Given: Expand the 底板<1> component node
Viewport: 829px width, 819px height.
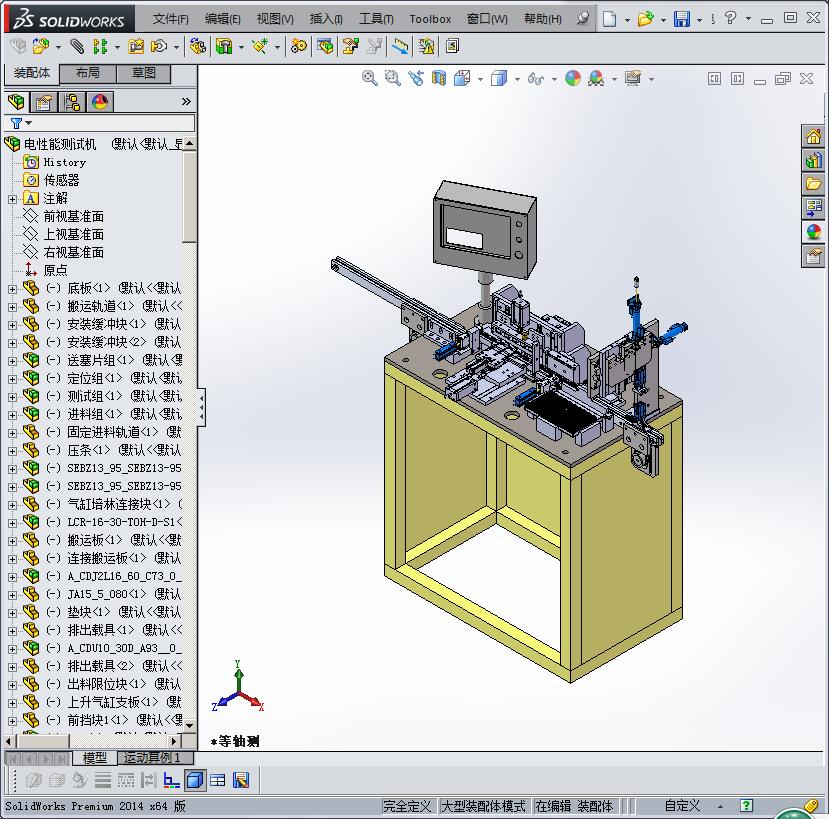Looking at the screenshot, I should click(x=12, y=289).
